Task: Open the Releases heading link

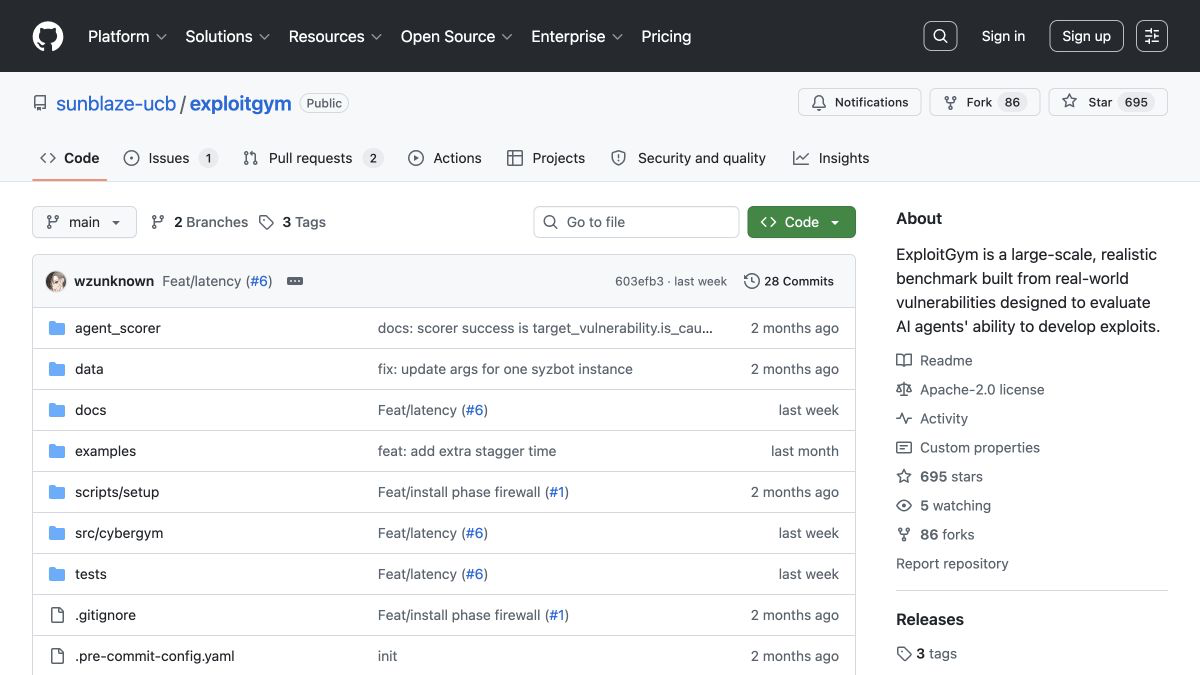Action: click(930, 619)
